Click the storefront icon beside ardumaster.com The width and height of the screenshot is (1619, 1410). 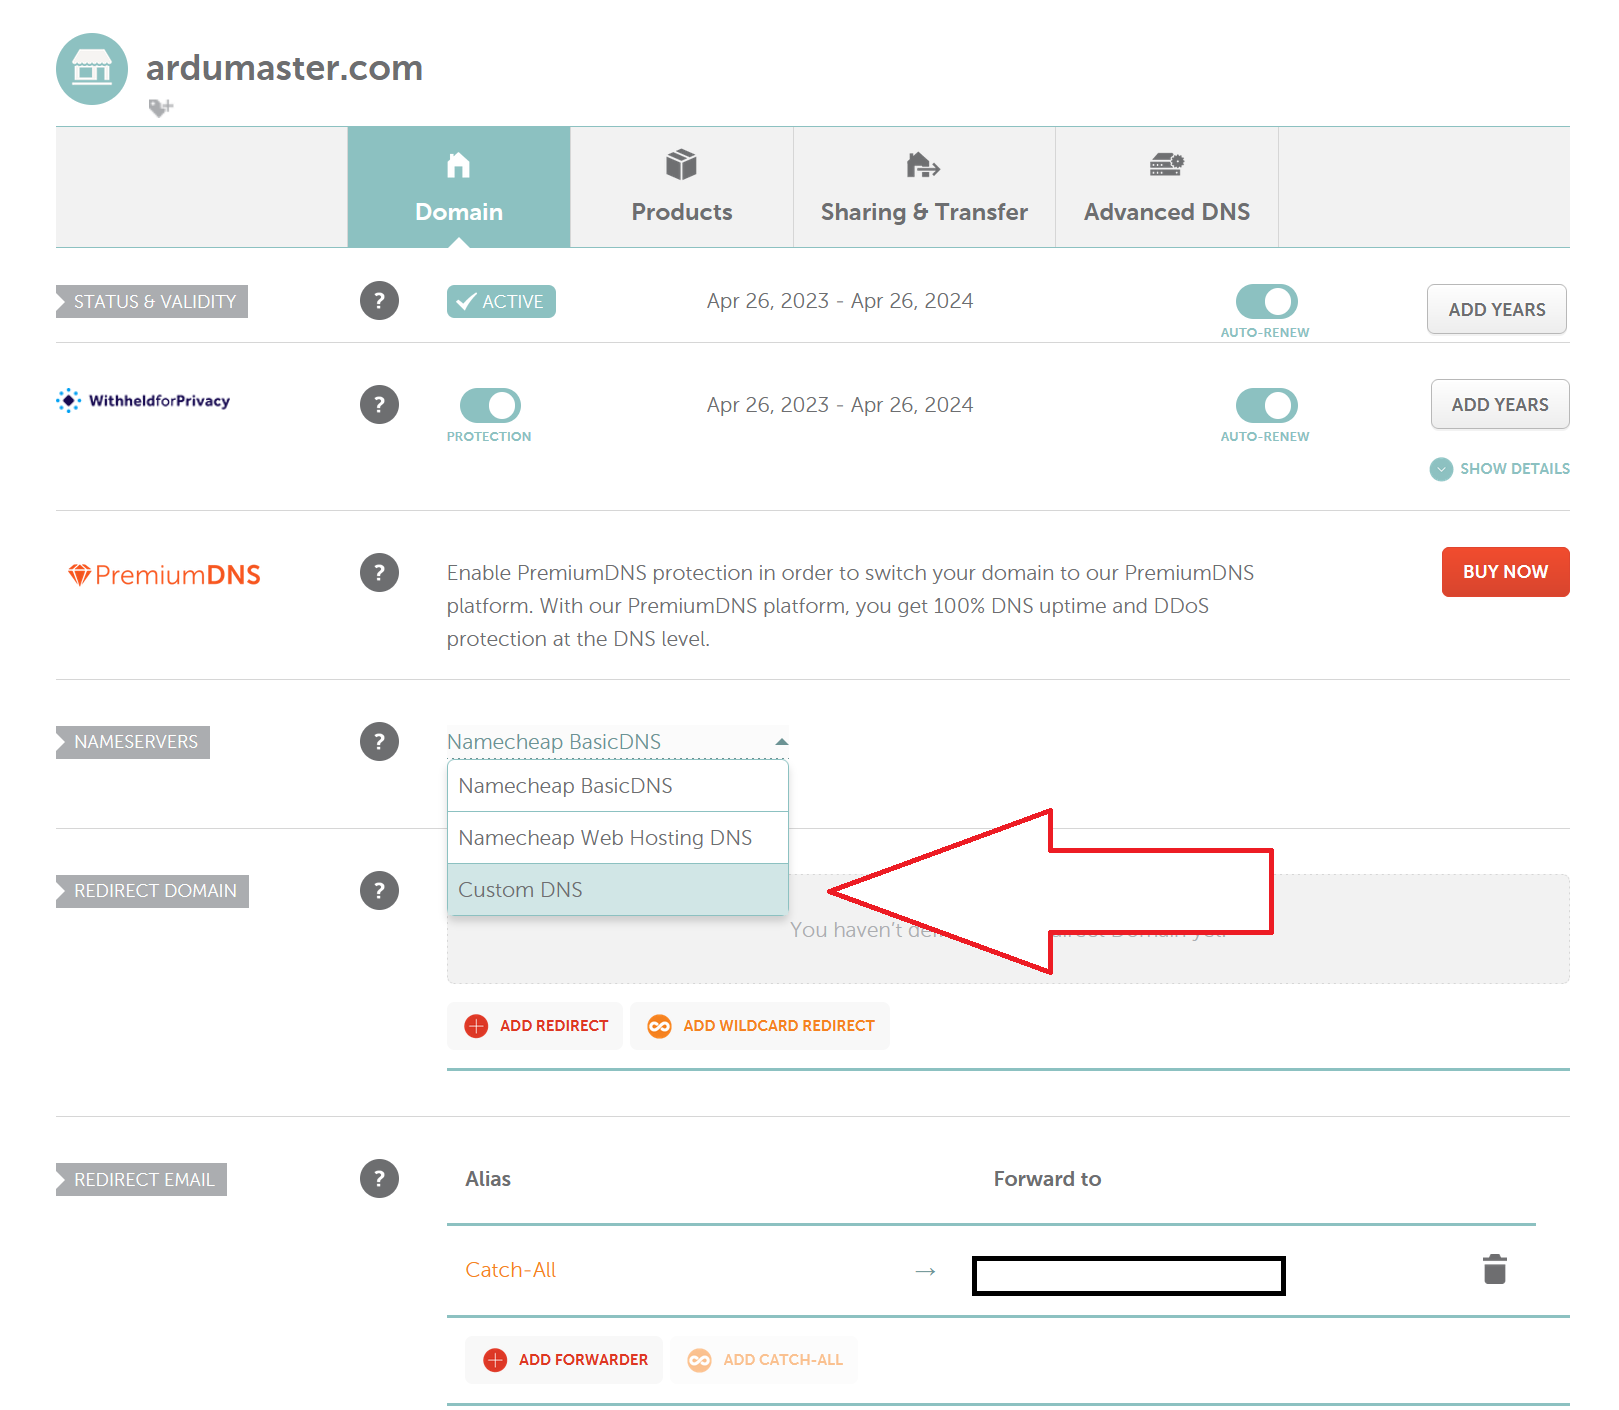(x=92, y=69)
